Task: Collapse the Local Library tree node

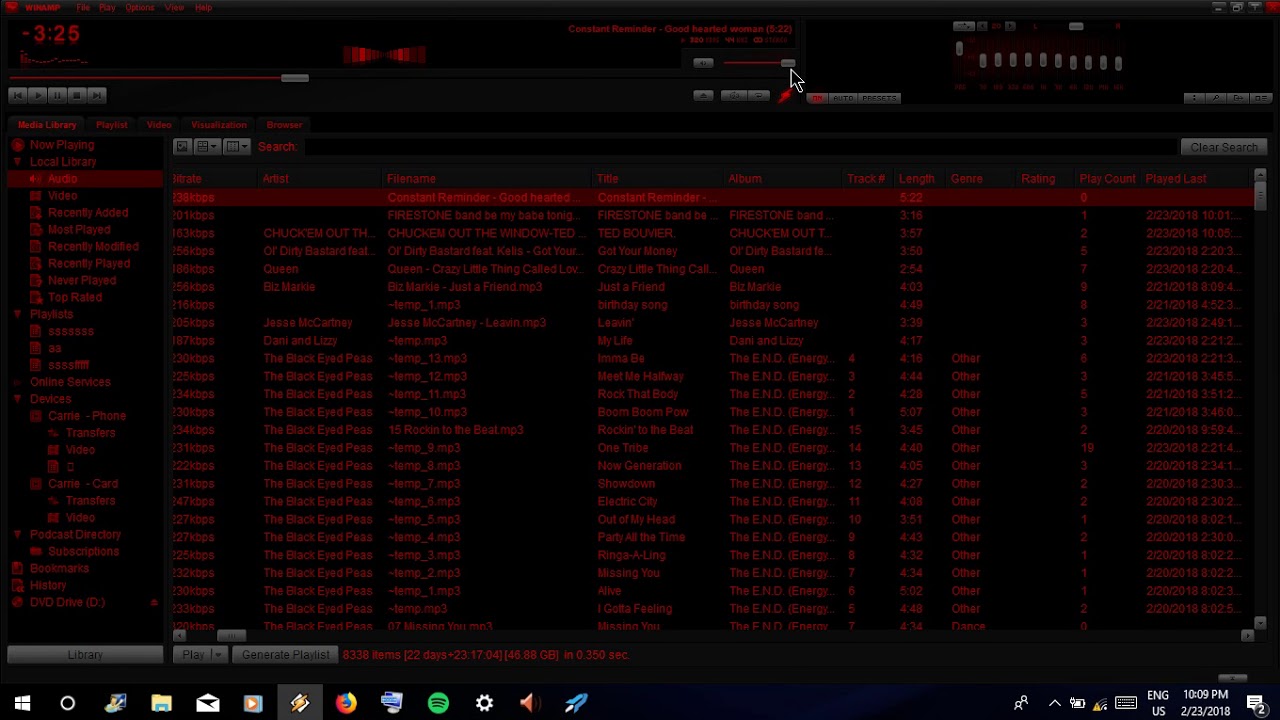Action: pyautogui.click(x=17, y=162)
